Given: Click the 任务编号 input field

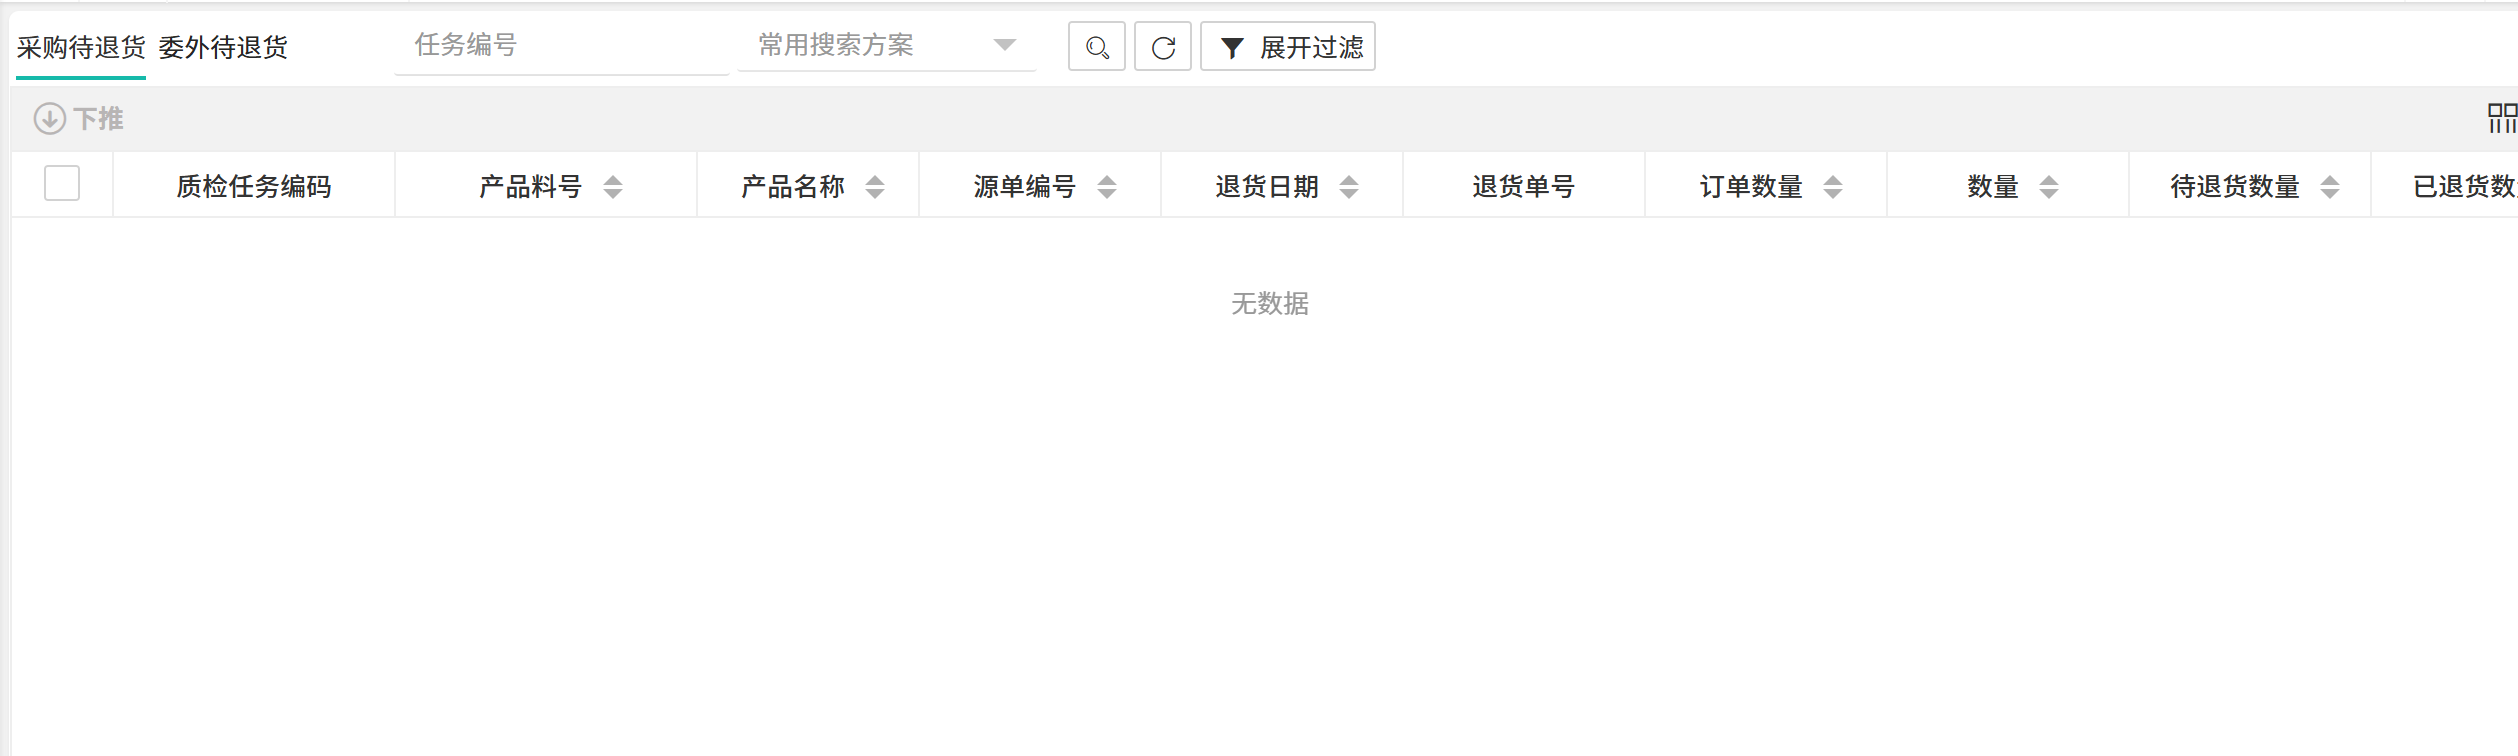Looking at the screenshot, I should [x=560, y=46].
